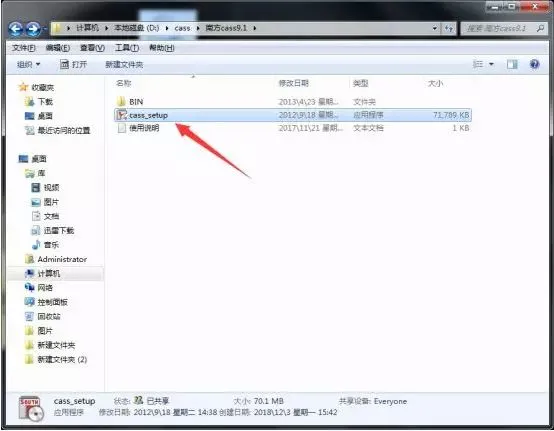Open 新建文件夹 in the navigation tree
This screenshot has height=431, width=554.
pyautogui.click(x=56, y=345)
